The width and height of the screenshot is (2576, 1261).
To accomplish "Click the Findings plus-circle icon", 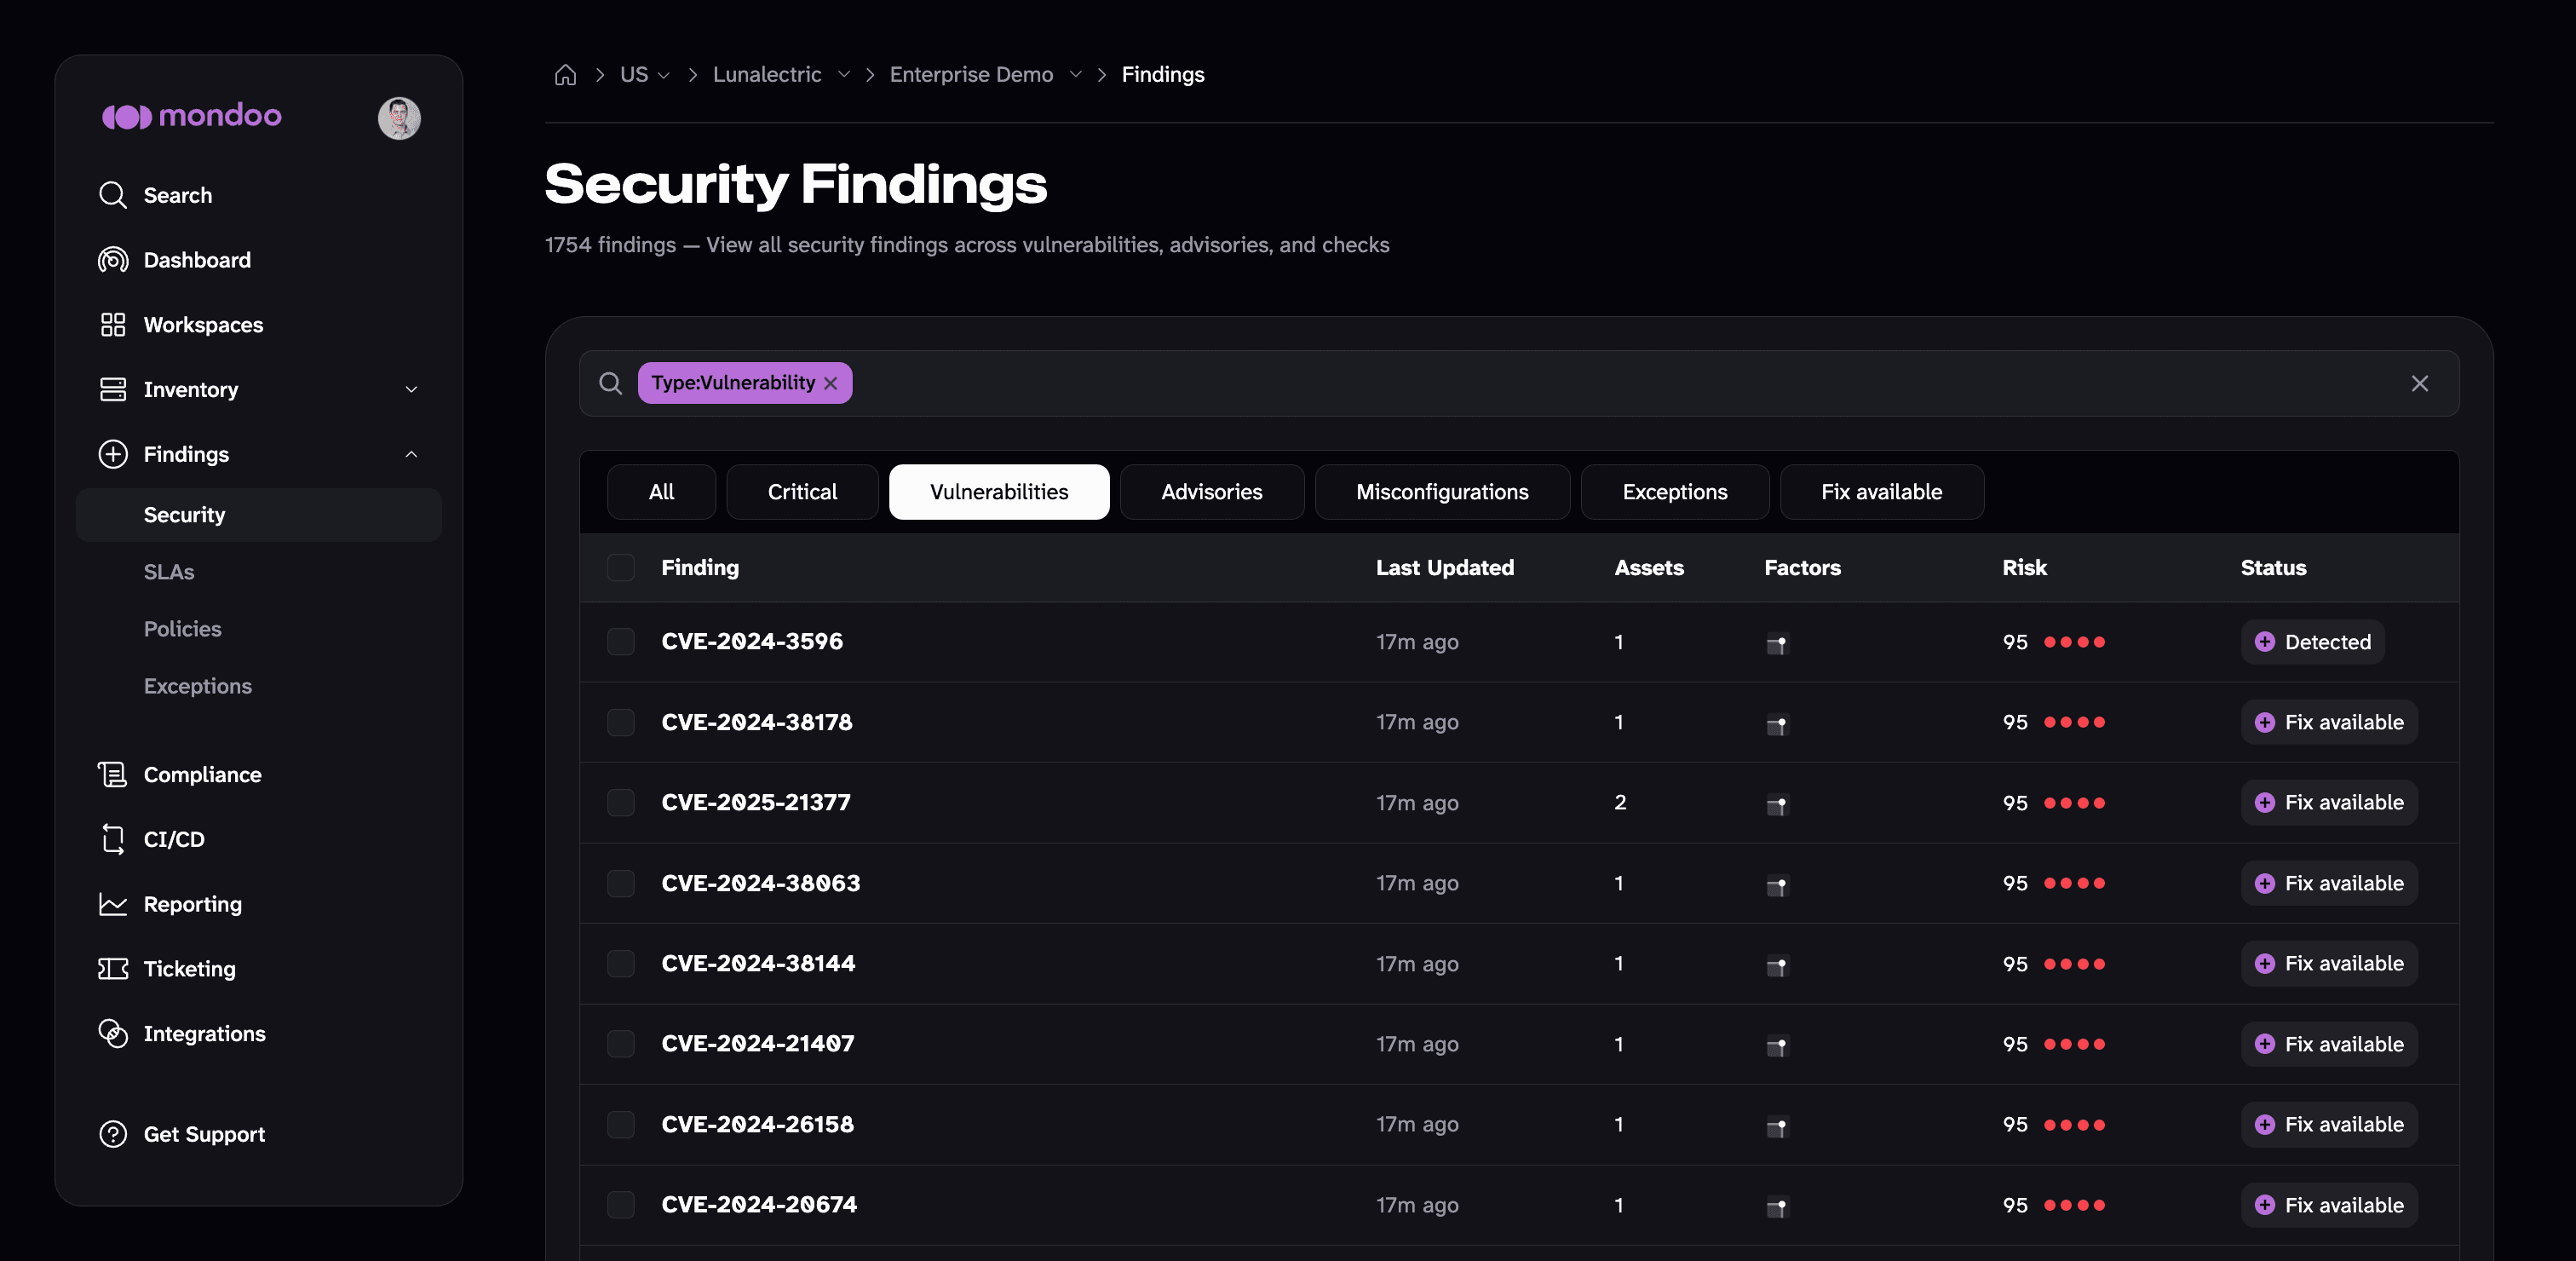I will coord(113,454).
